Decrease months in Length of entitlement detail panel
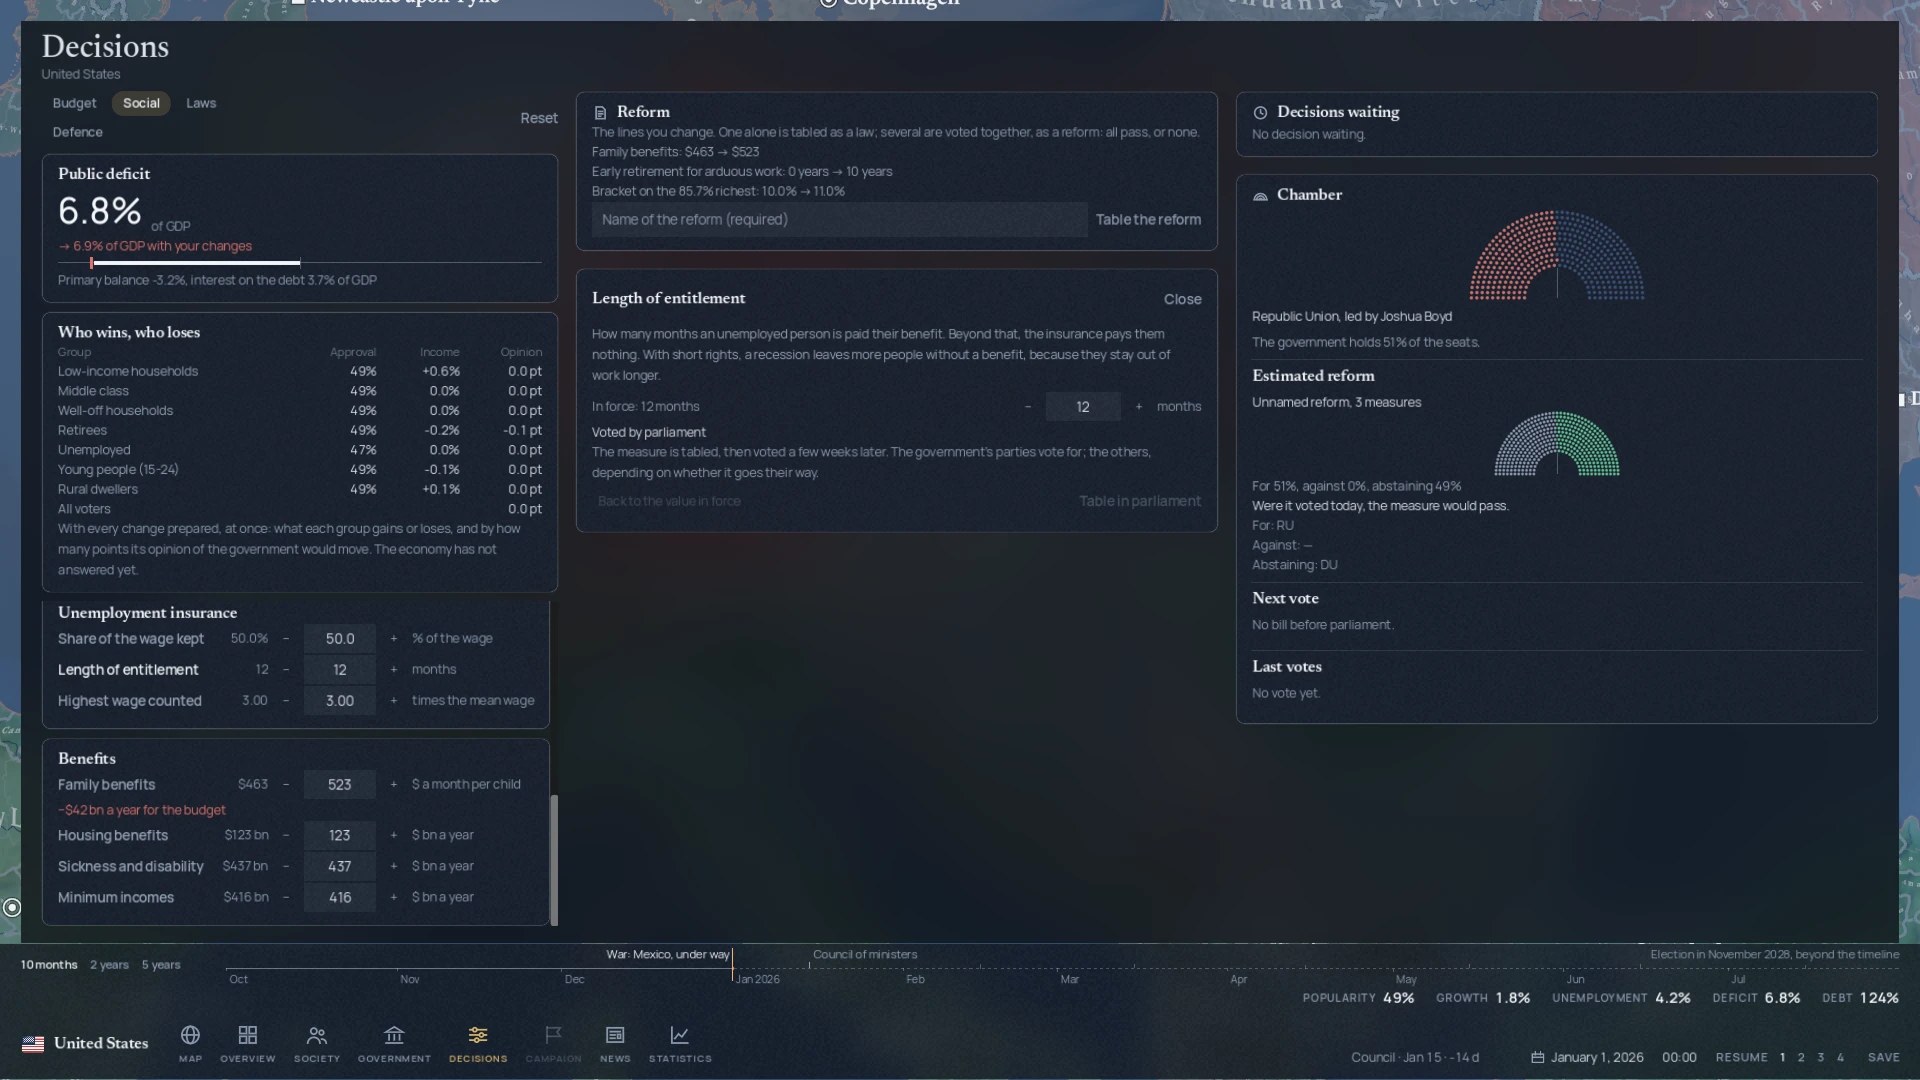This screenshot has width=1920, height=1080. 1027,407
